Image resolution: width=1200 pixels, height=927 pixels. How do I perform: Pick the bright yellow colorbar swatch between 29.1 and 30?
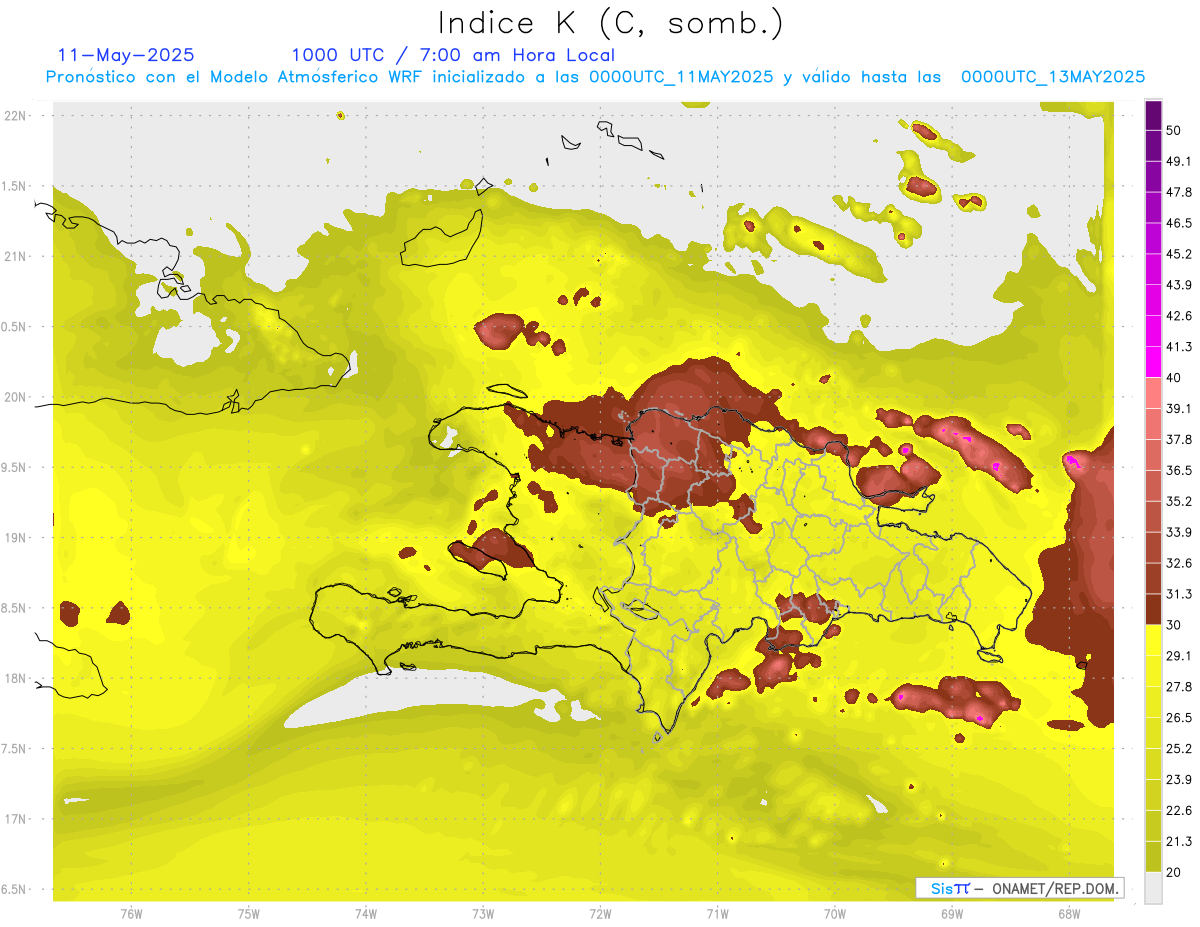point(1153,641)
